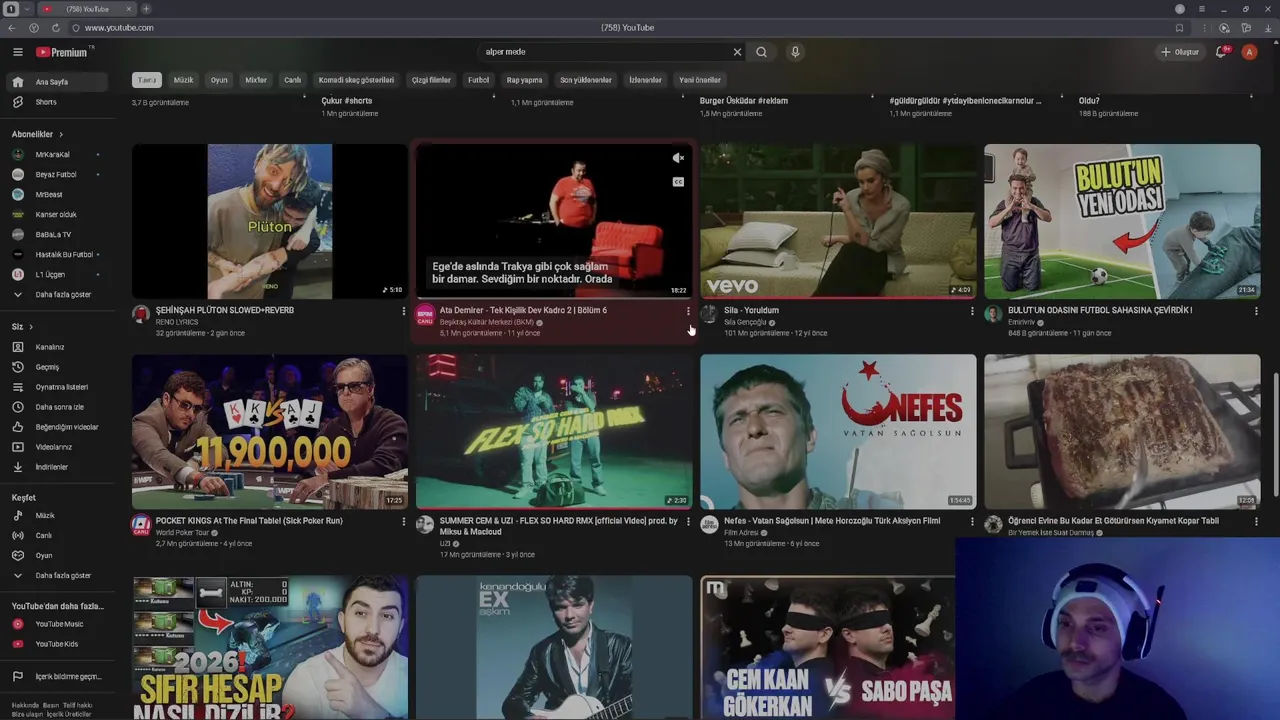Open Oyun under Keşfet
The height and width of the screenshot is (720, 1280).
(x=57, y=556)
